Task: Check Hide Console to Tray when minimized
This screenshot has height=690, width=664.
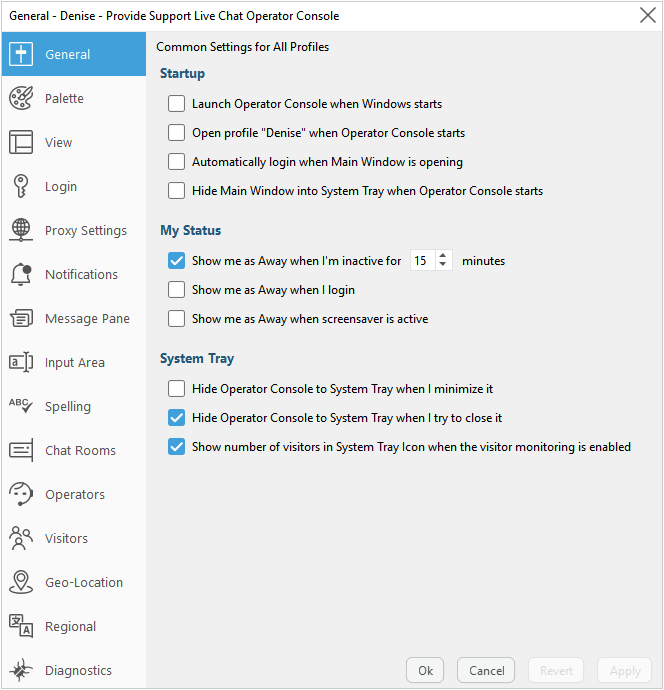Action: click(x=176, y=389)
